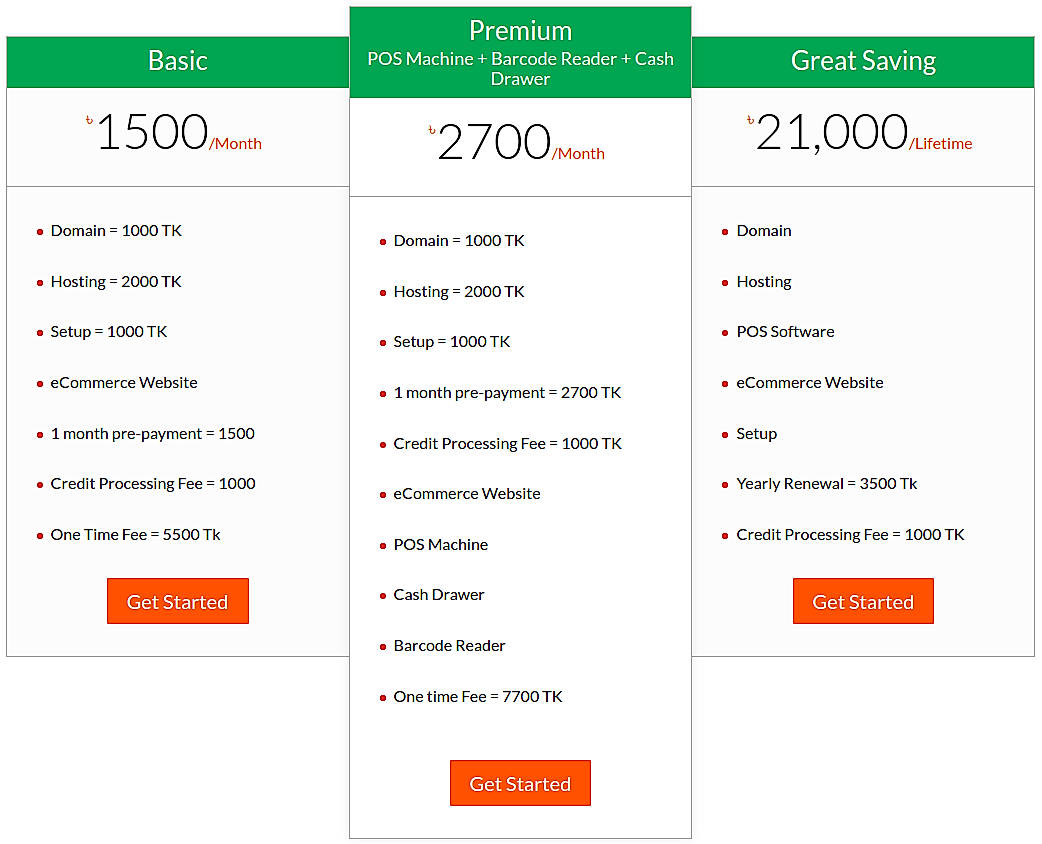Select the Domain = 1000 TK item in Basic
Image resolution: width=1042 pixels, height=844 pixels.
point(116,230)
